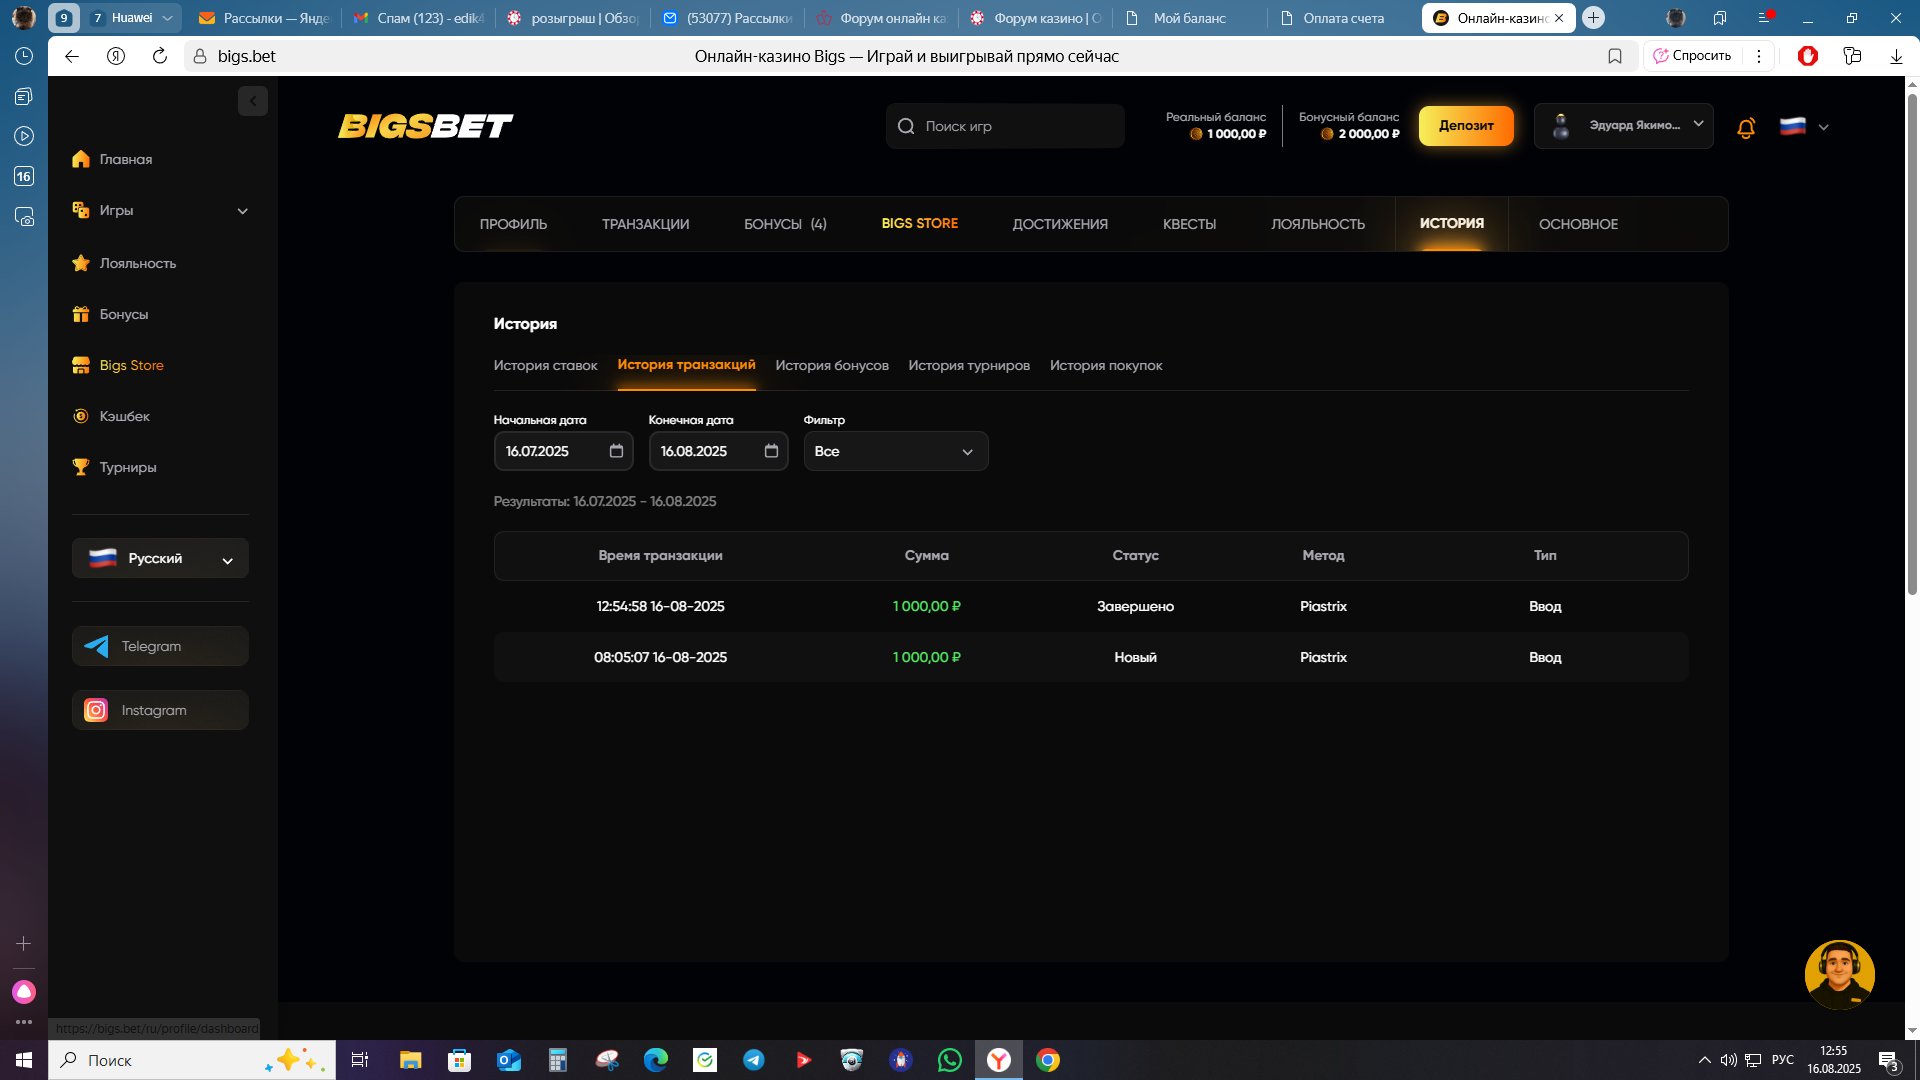This screenshot has height=1080, width=1920.
Task: Click the Поиск игр search field
Action: click(1005, 126)
